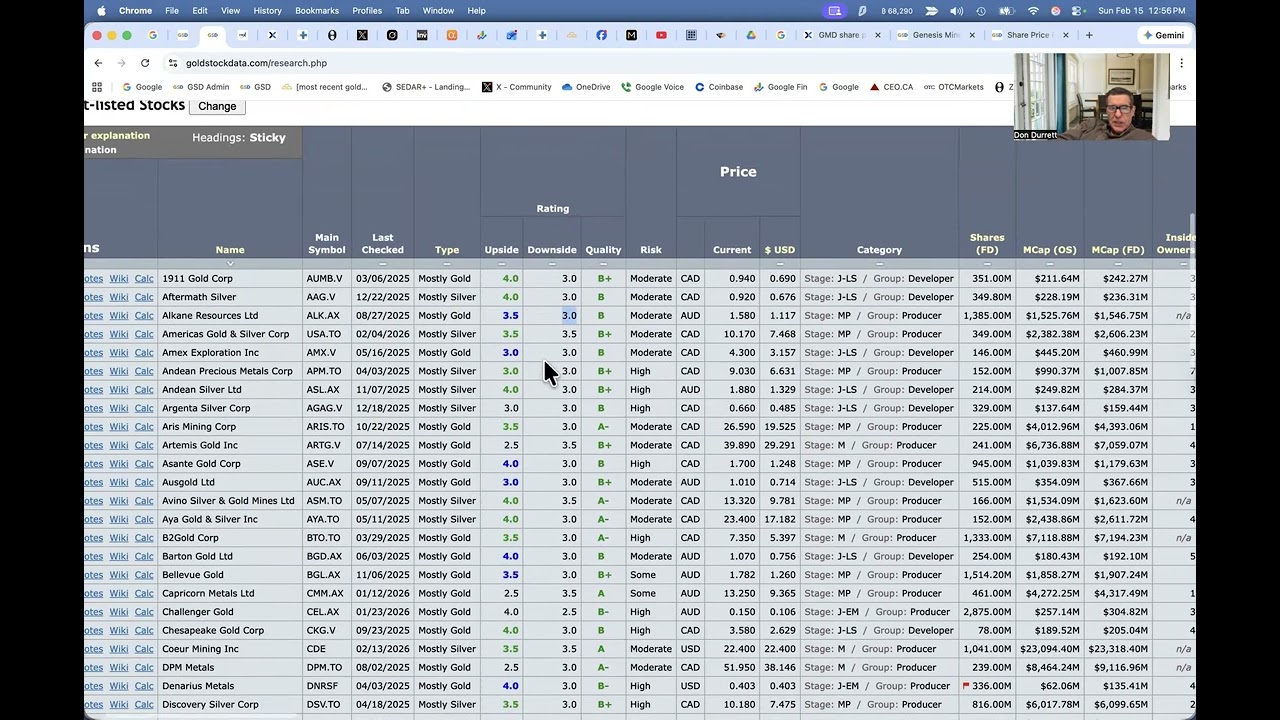Open the filter marker under Type header
1280x720 pixels.
point(447,264)
